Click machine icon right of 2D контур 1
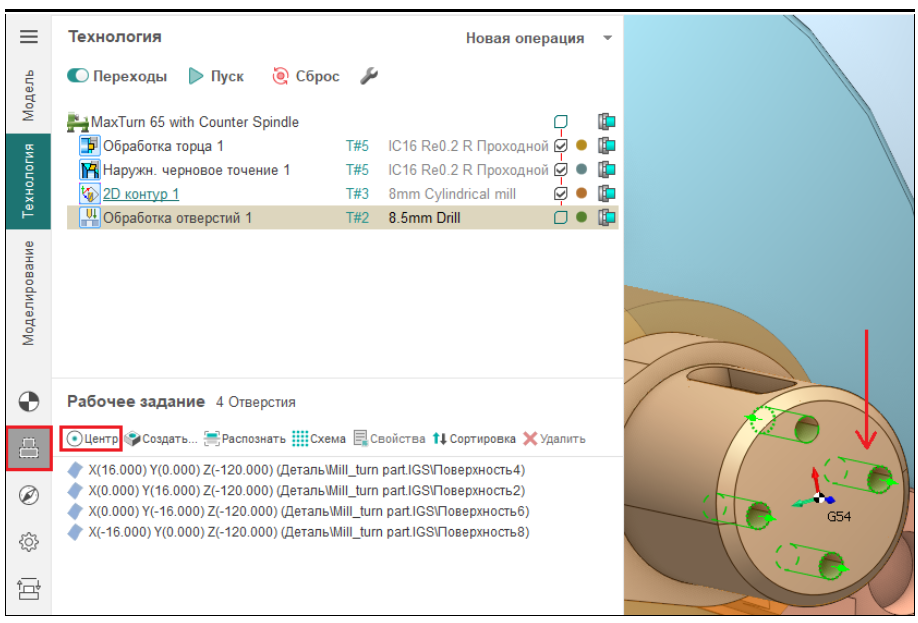Viewport: 918px width, 623px height. 606,194
